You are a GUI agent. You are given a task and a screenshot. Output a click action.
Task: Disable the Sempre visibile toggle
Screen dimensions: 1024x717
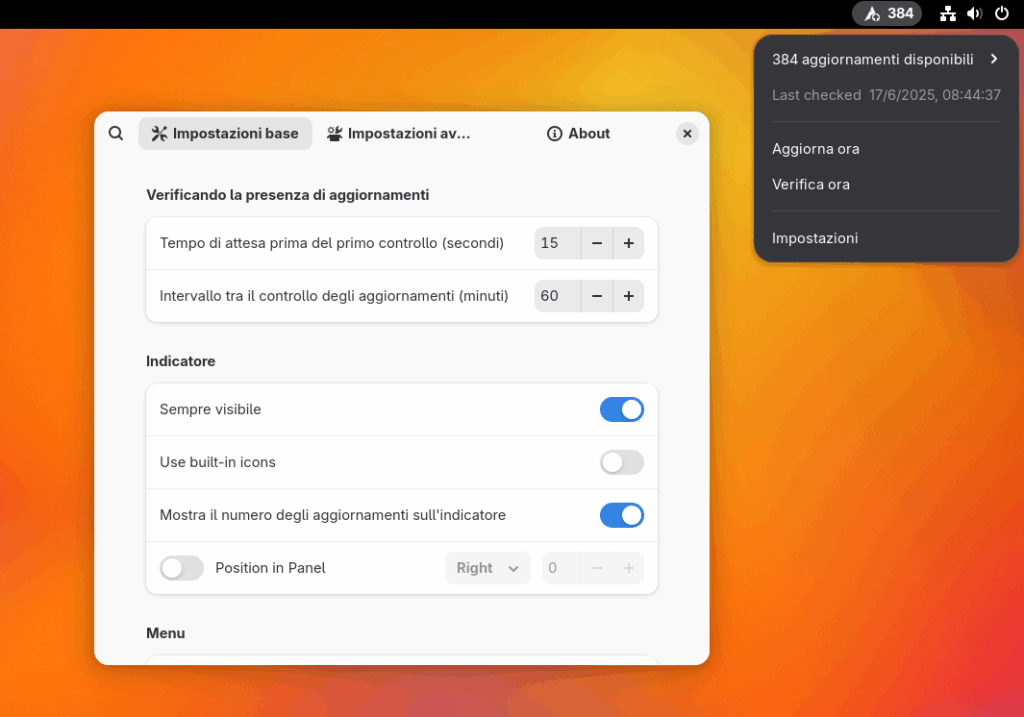(622, 409)
